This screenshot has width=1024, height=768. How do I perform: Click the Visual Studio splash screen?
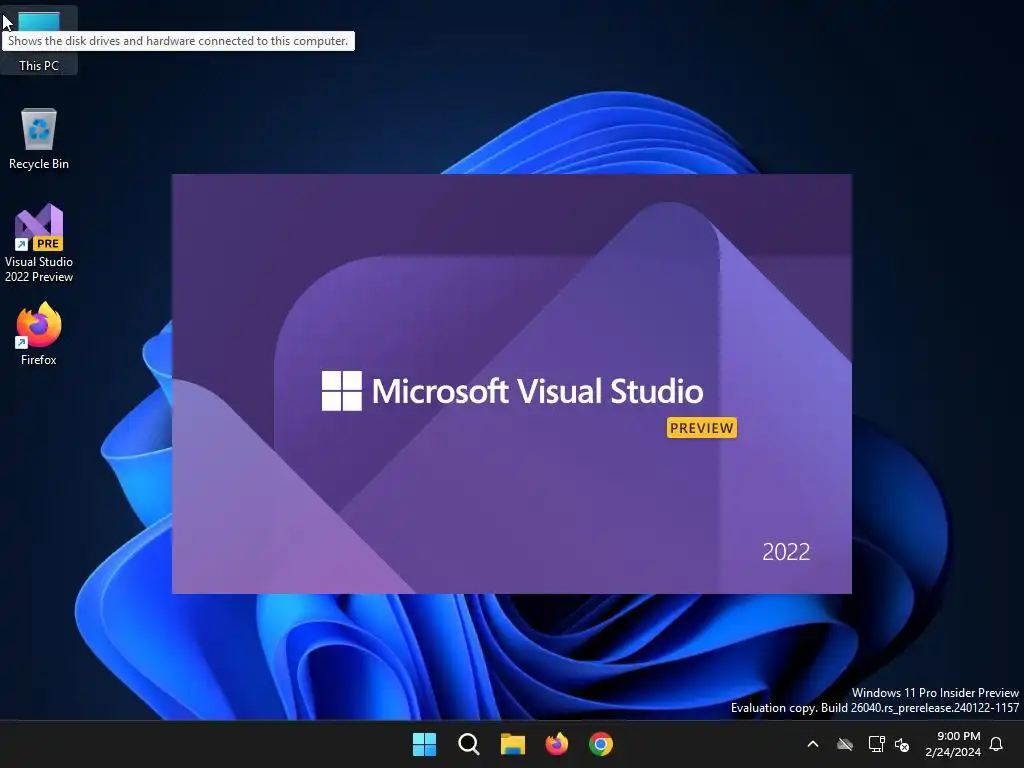[x=511, y=383]
